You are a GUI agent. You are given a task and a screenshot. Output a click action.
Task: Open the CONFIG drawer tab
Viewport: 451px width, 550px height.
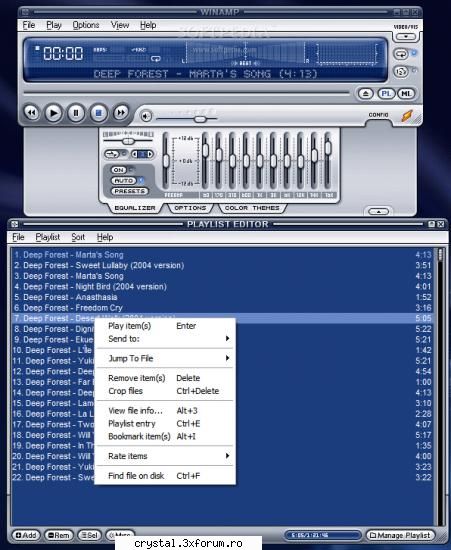(378, 115)
